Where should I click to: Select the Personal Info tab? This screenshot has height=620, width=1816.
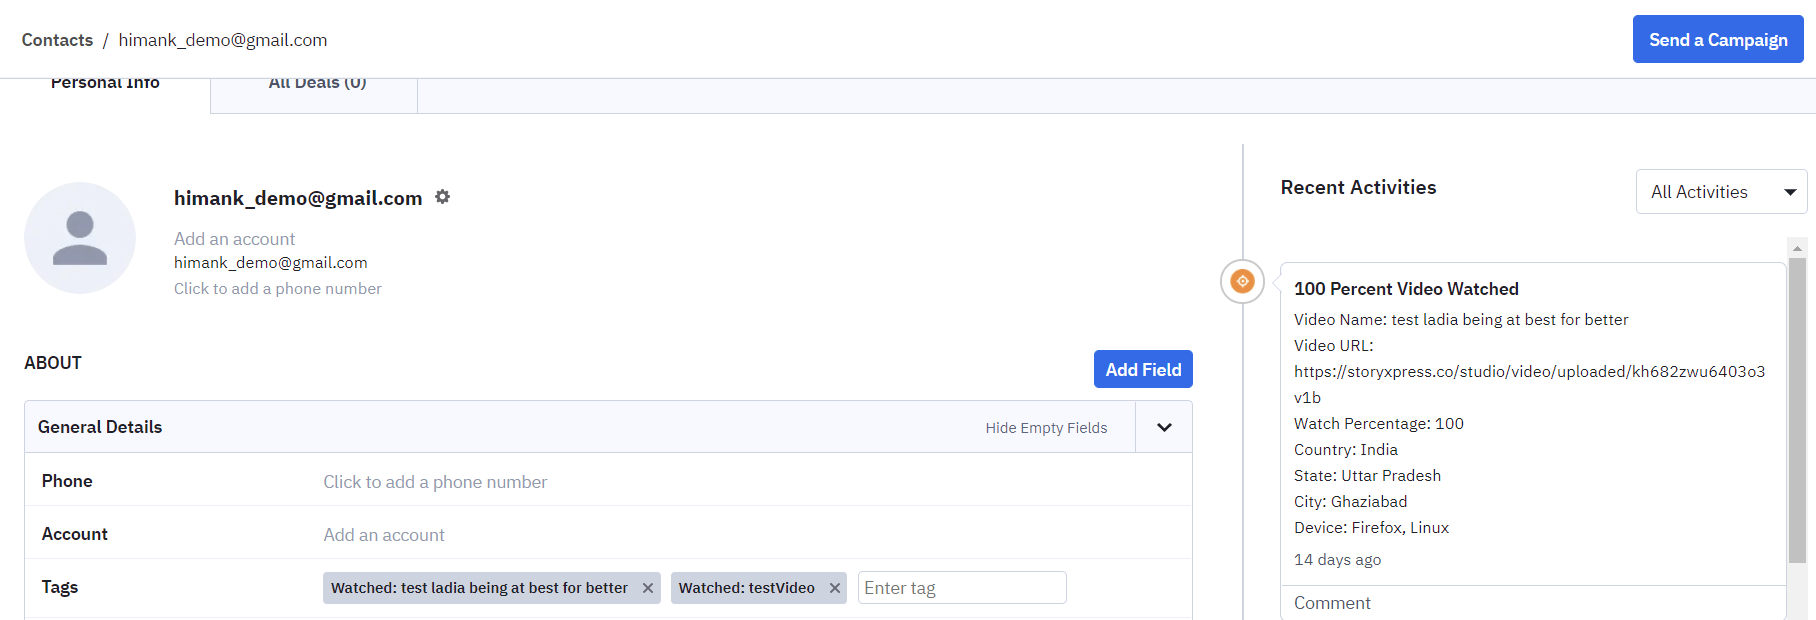pos(105,84)
